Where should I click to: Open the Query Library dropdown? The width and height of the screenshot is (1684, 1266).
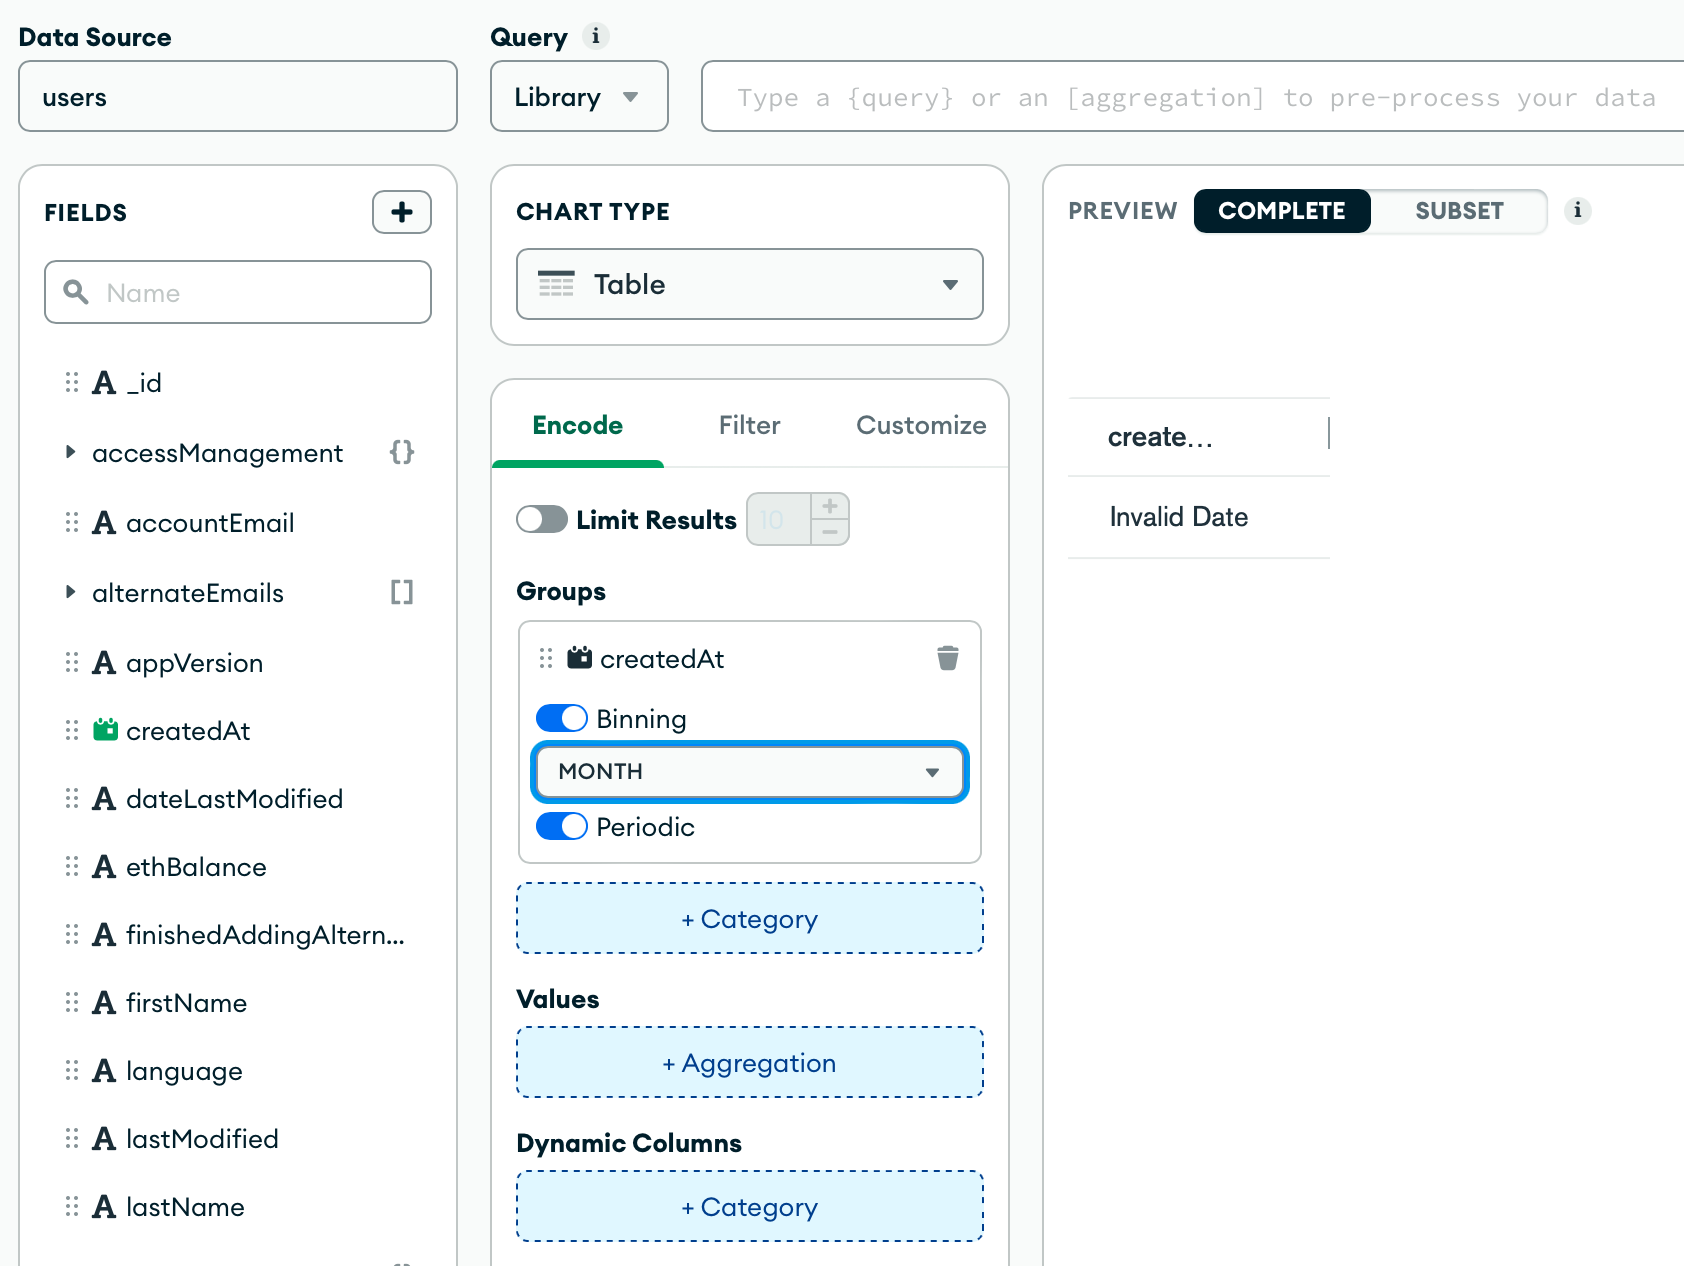tap(578, 97)
